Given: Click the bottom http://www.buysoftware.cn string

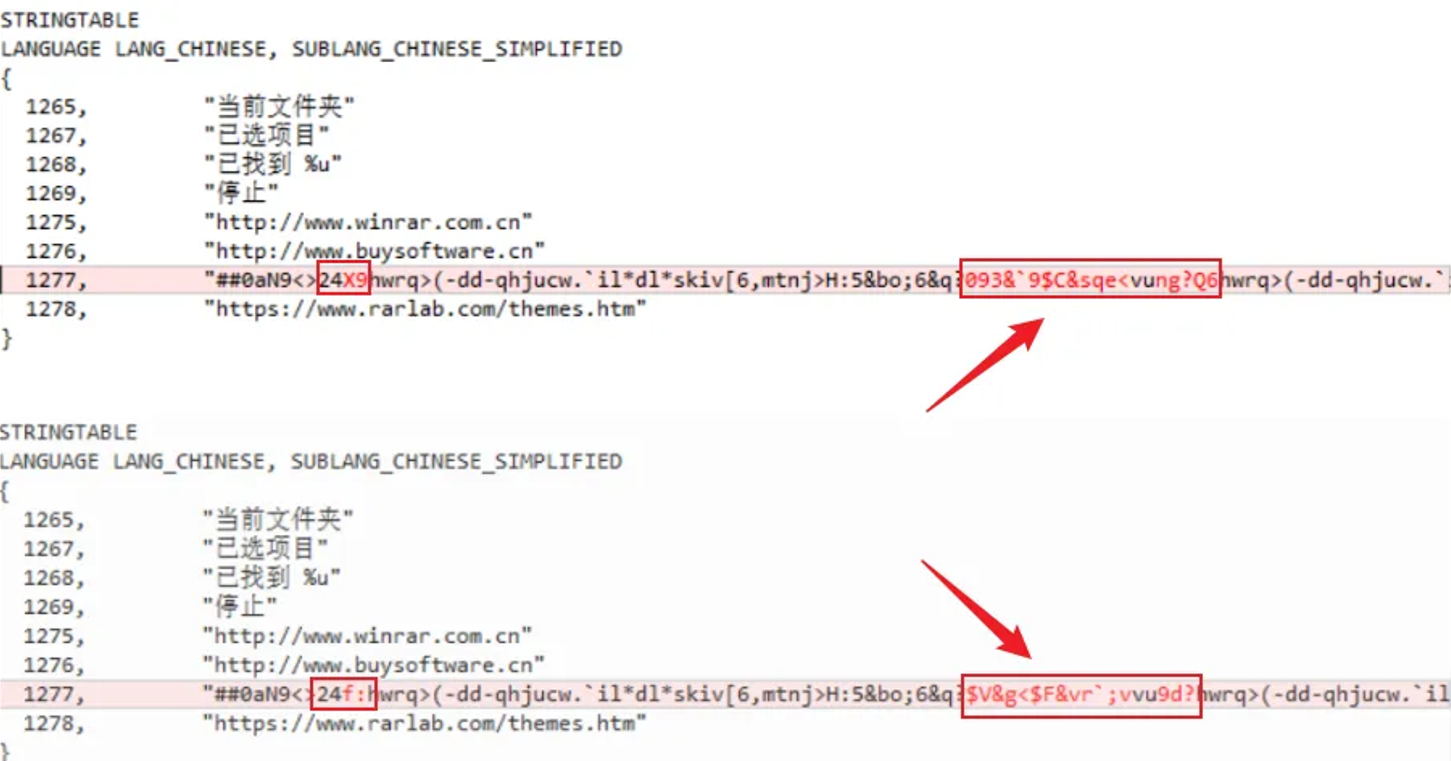Looking at the screenshot, I should (x=373, y=665).
